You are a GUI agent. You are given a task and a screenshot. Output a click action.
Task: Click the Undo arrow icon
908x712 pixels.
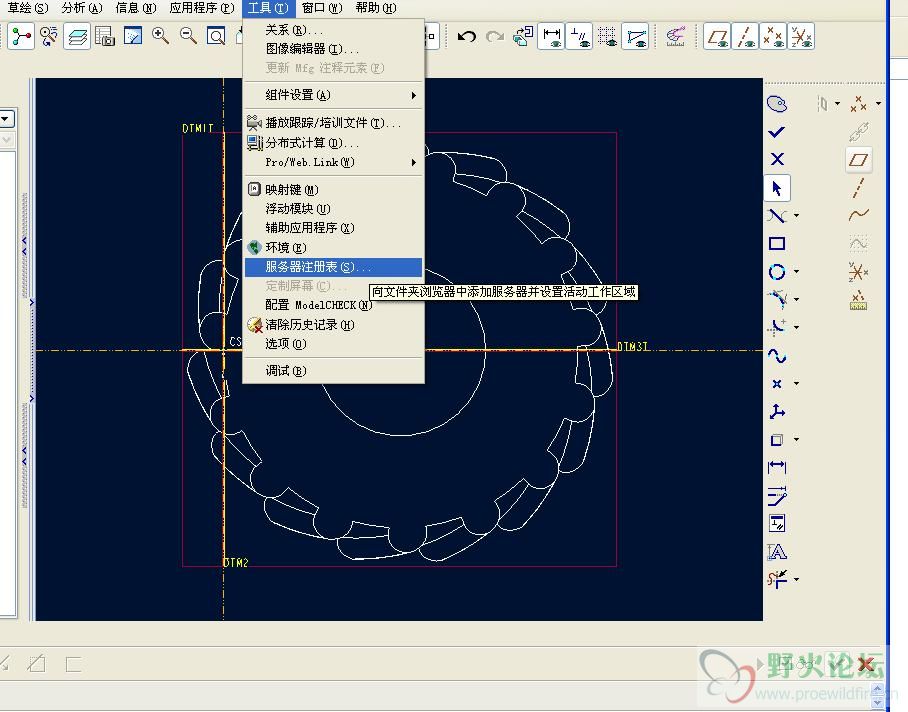[x=467, y=36]
